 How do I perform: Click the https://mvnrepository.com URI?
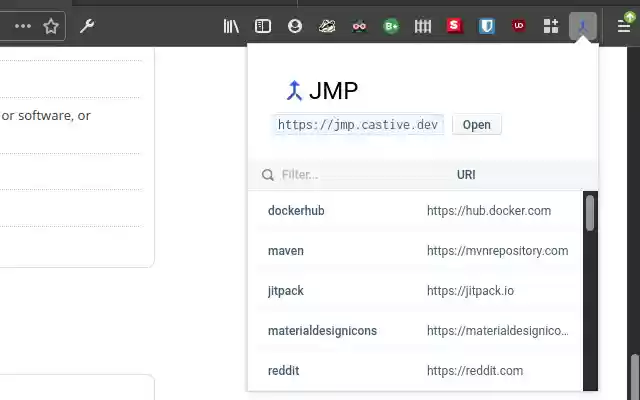click(498, 251)
